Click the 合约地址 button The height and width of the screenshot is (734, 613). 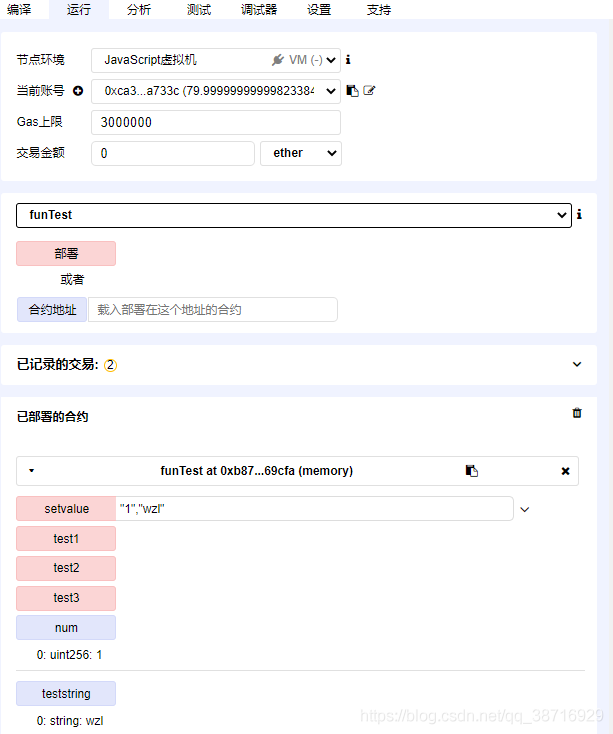click(x=52, y=309)
